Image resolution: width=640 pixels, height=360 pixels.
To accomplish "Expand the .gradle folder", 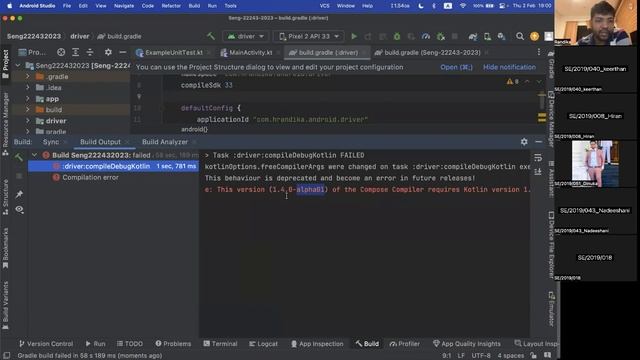I will click(x=28, y=77).
